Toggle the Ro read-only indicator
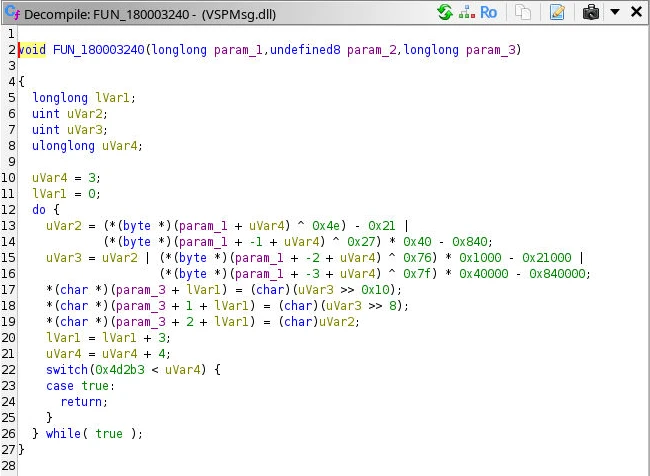Screen dimensions: 650x476 point(488,12)
